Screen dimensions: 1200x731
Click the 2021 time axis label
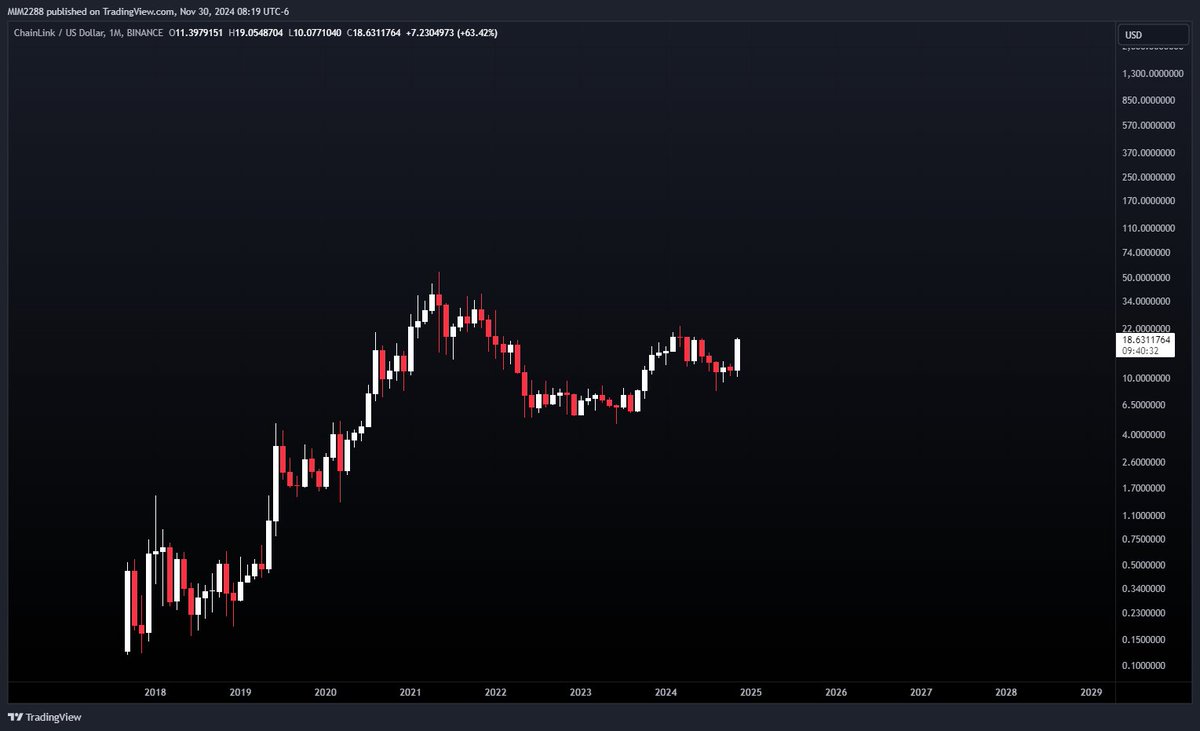click(410, 692)
